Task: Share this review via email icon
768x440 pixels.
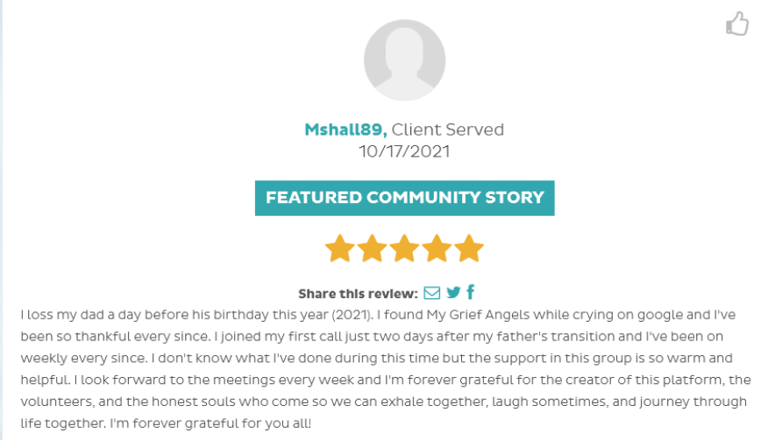Action: [x=432, y=293]
